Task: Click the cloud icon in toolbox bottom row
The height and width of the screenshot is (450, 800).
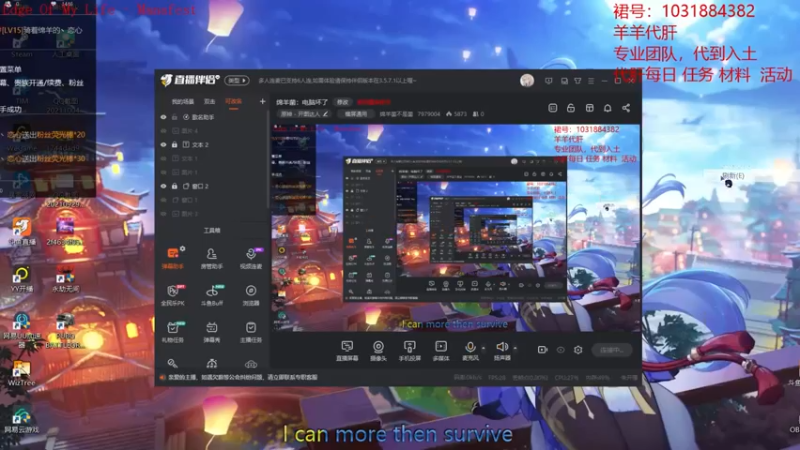Action: coord(251,364)
